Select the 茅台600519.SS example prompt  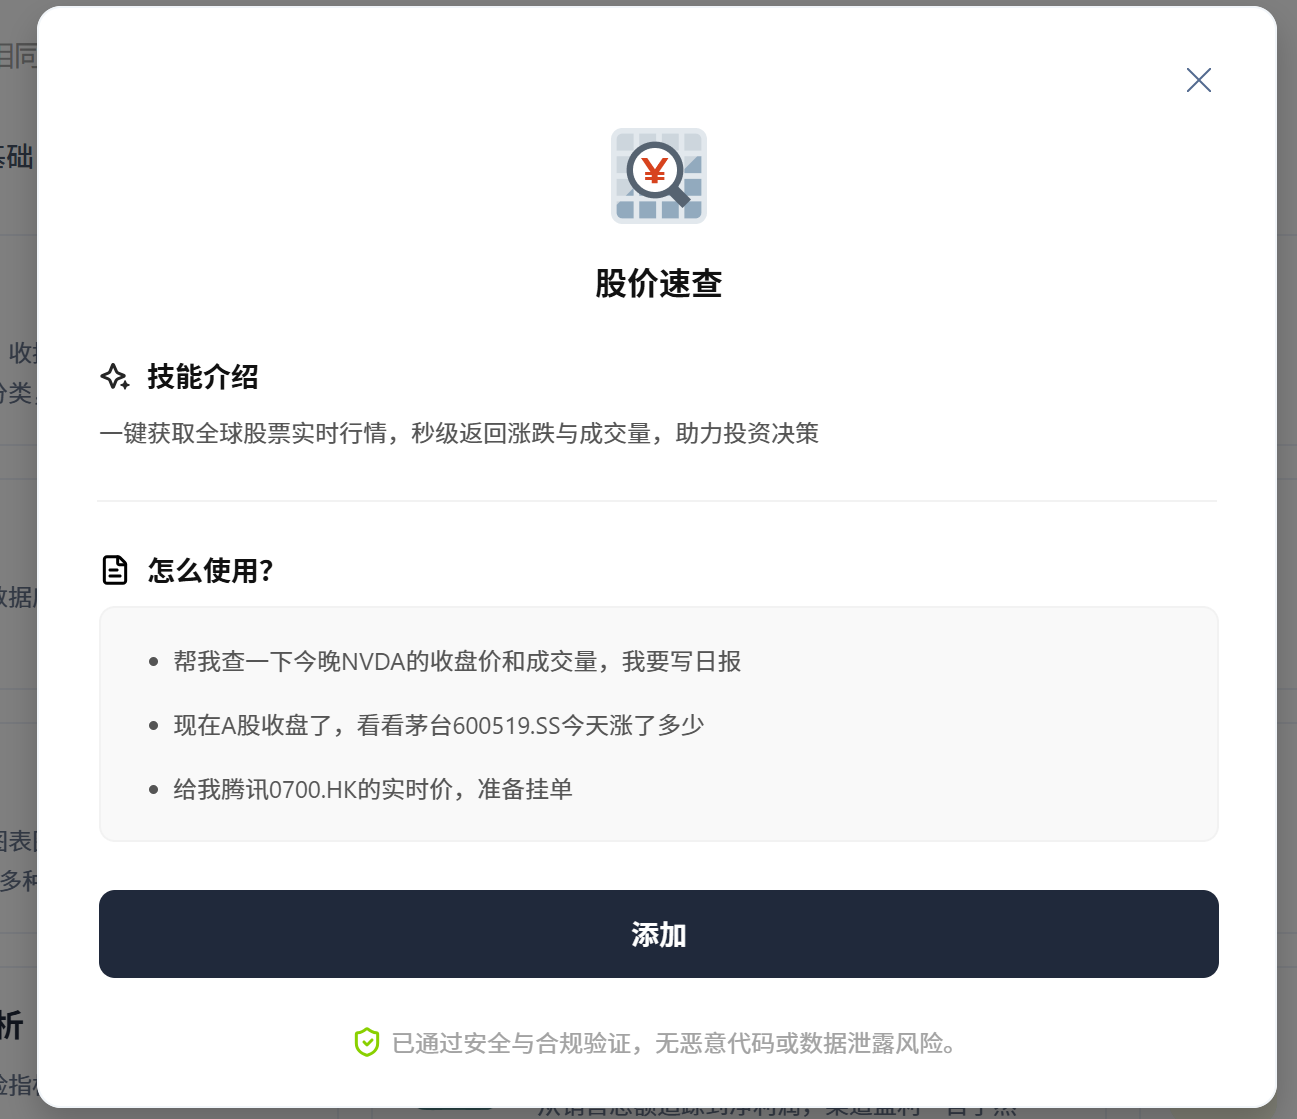click(x=439, y=725)
